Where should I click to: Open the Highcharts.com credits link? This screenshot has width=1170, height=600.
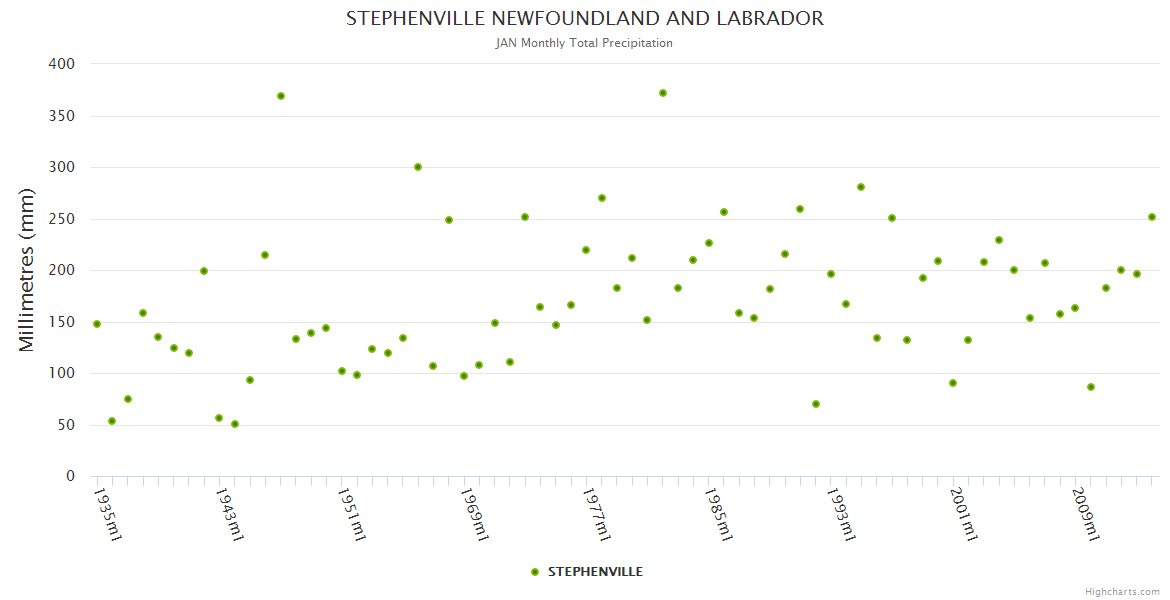[x=1122, y=592]
